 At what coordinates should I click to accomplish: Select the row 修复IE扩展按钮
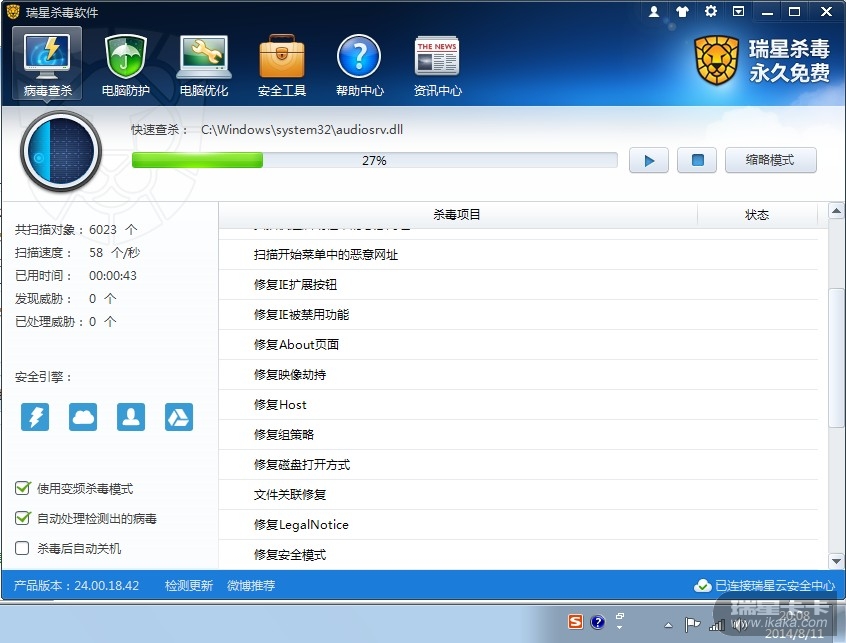click(518, 285)
